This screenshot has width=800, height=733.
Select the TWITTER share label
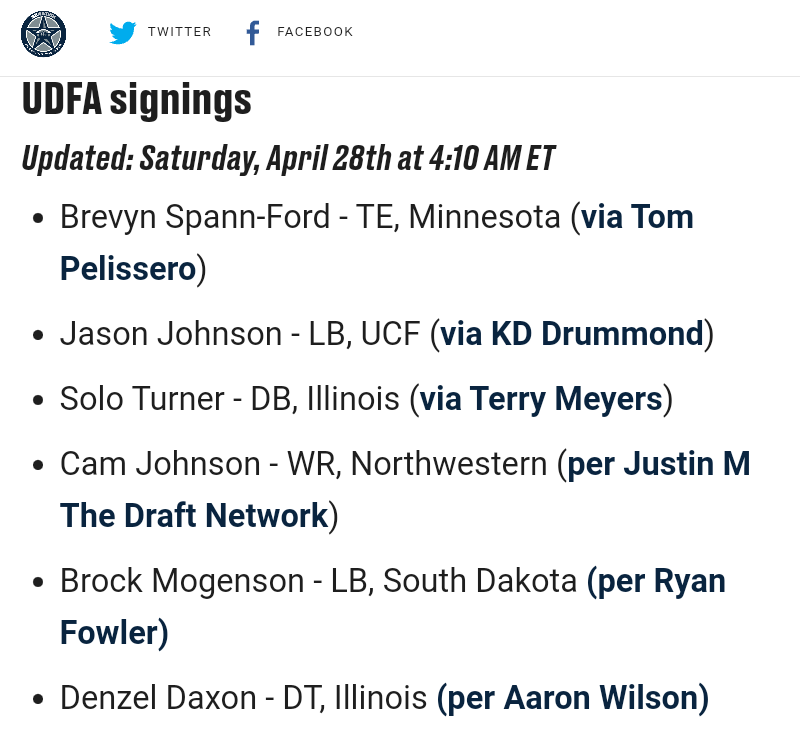pyautogui.click(x=180, y=32)
